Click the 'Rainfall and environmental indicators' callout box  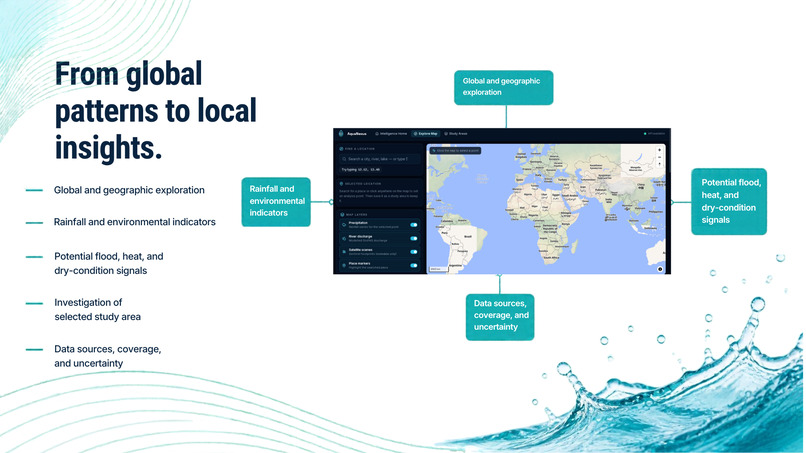pyautogui.click(x=276, y=202)
